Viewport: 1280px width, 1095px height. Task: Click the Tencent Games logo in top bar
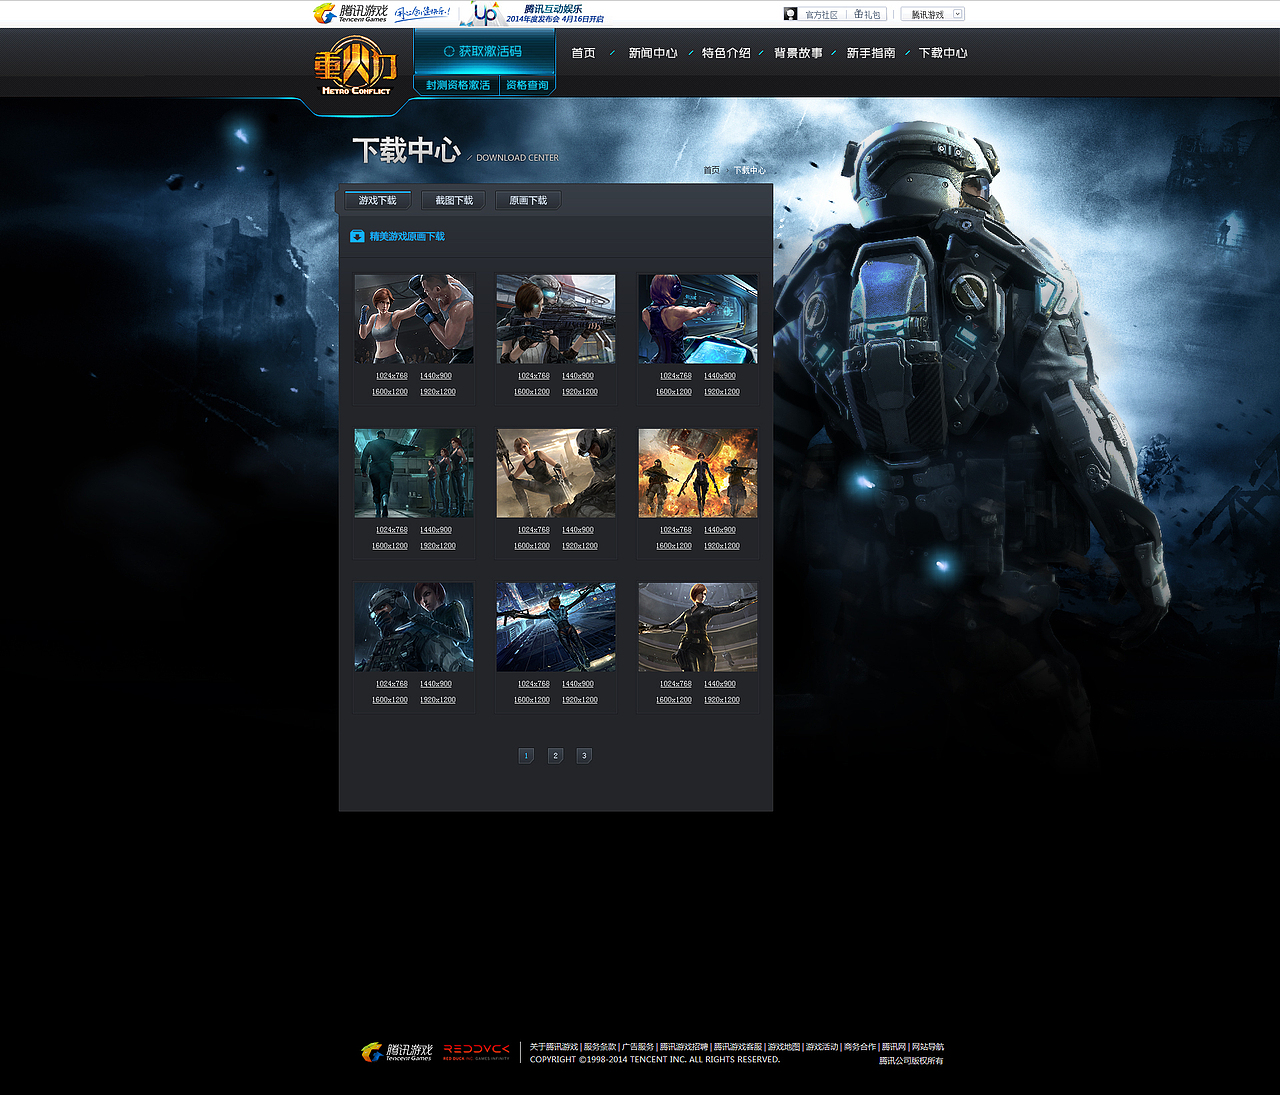click(x=350, y=14)
